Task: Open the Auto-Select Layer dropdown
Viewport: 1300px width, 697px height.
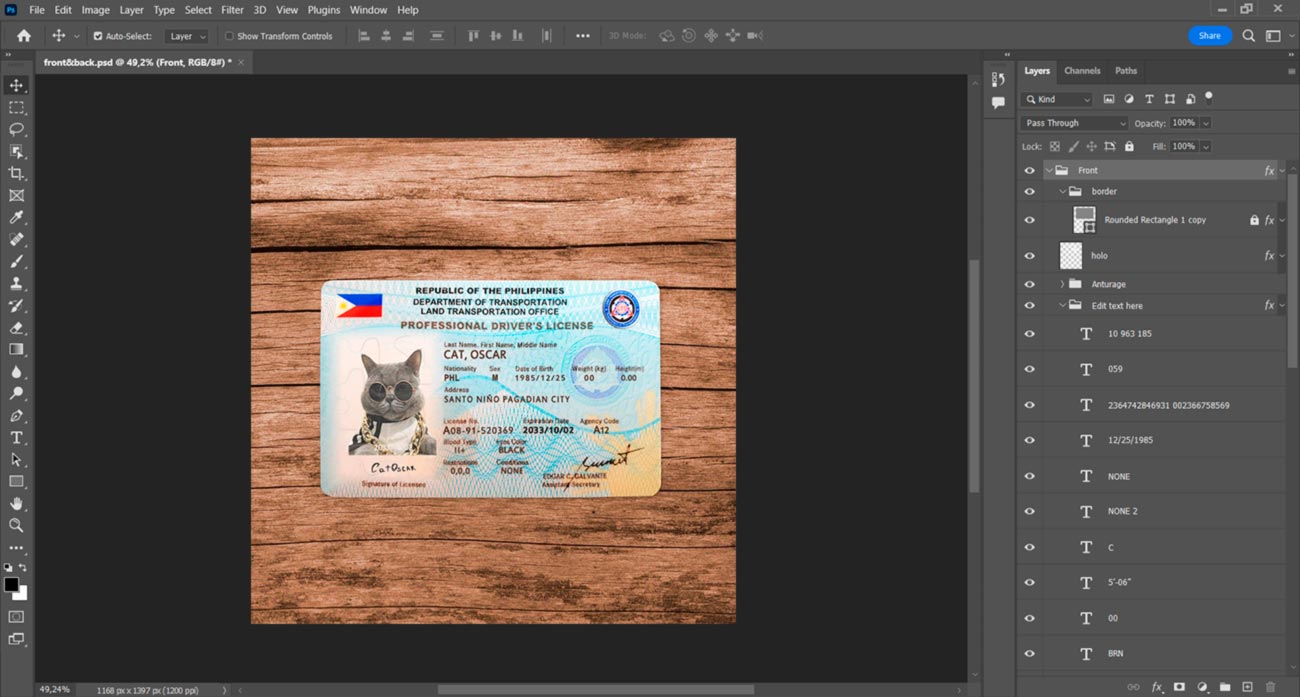Action: click(x=186, y=36)
